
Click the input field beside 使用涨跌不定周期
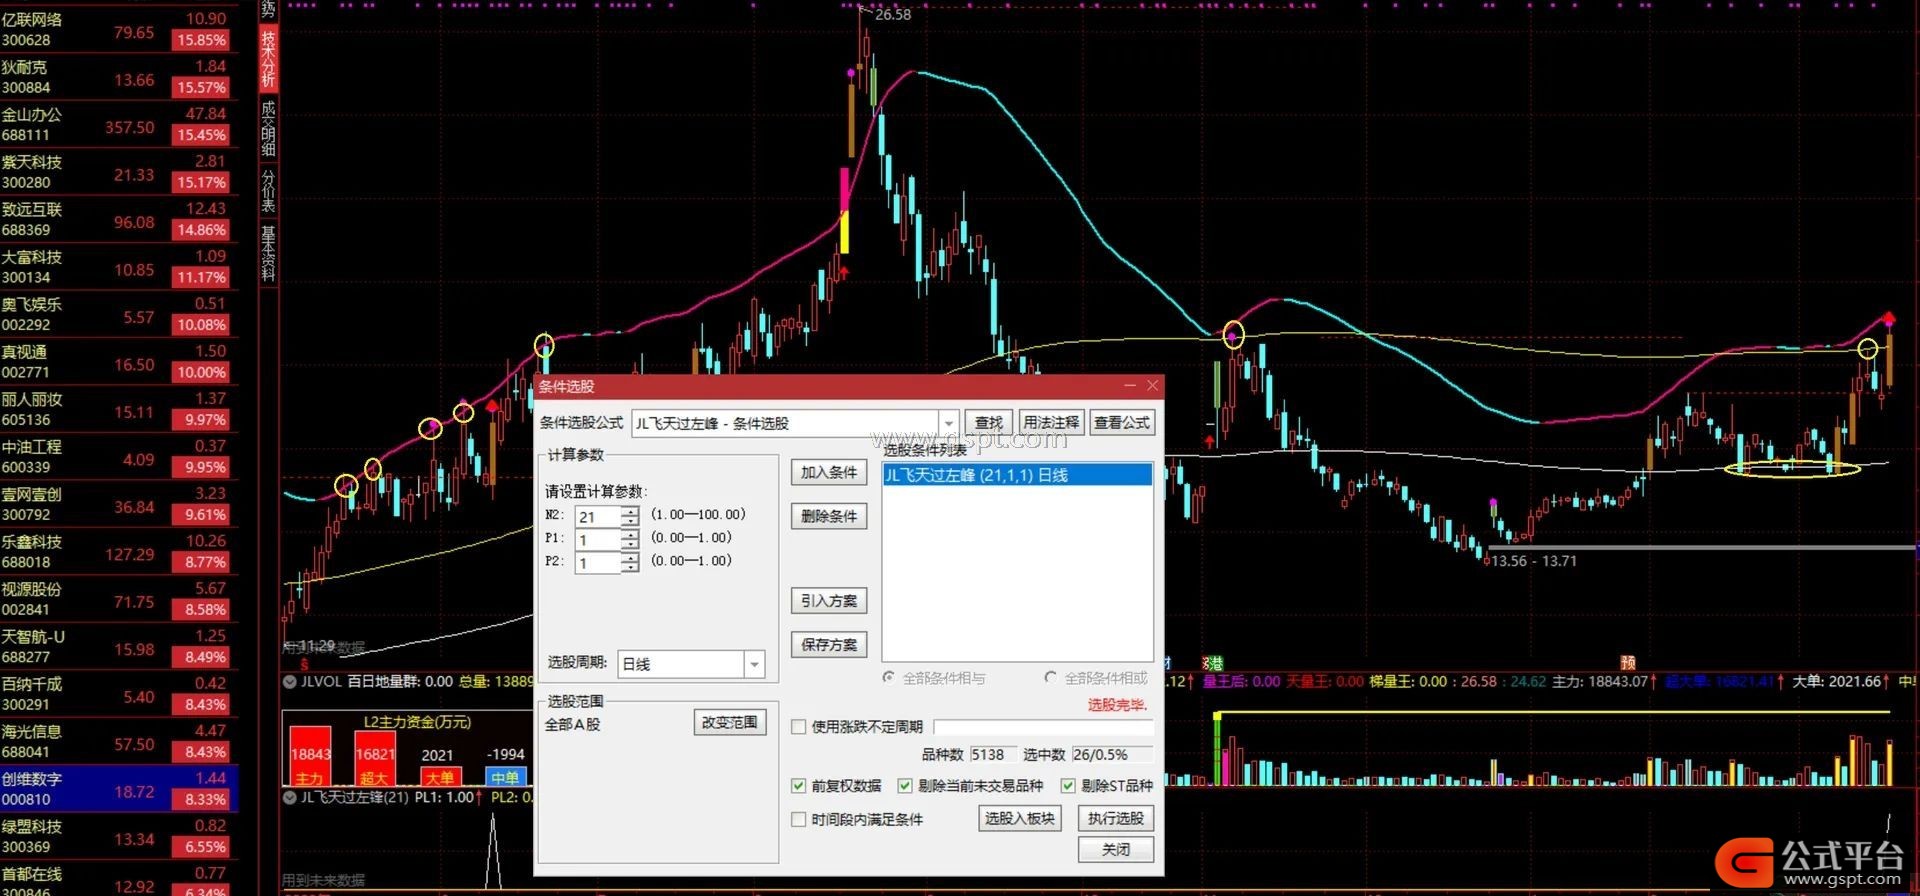click(1043, 727)
